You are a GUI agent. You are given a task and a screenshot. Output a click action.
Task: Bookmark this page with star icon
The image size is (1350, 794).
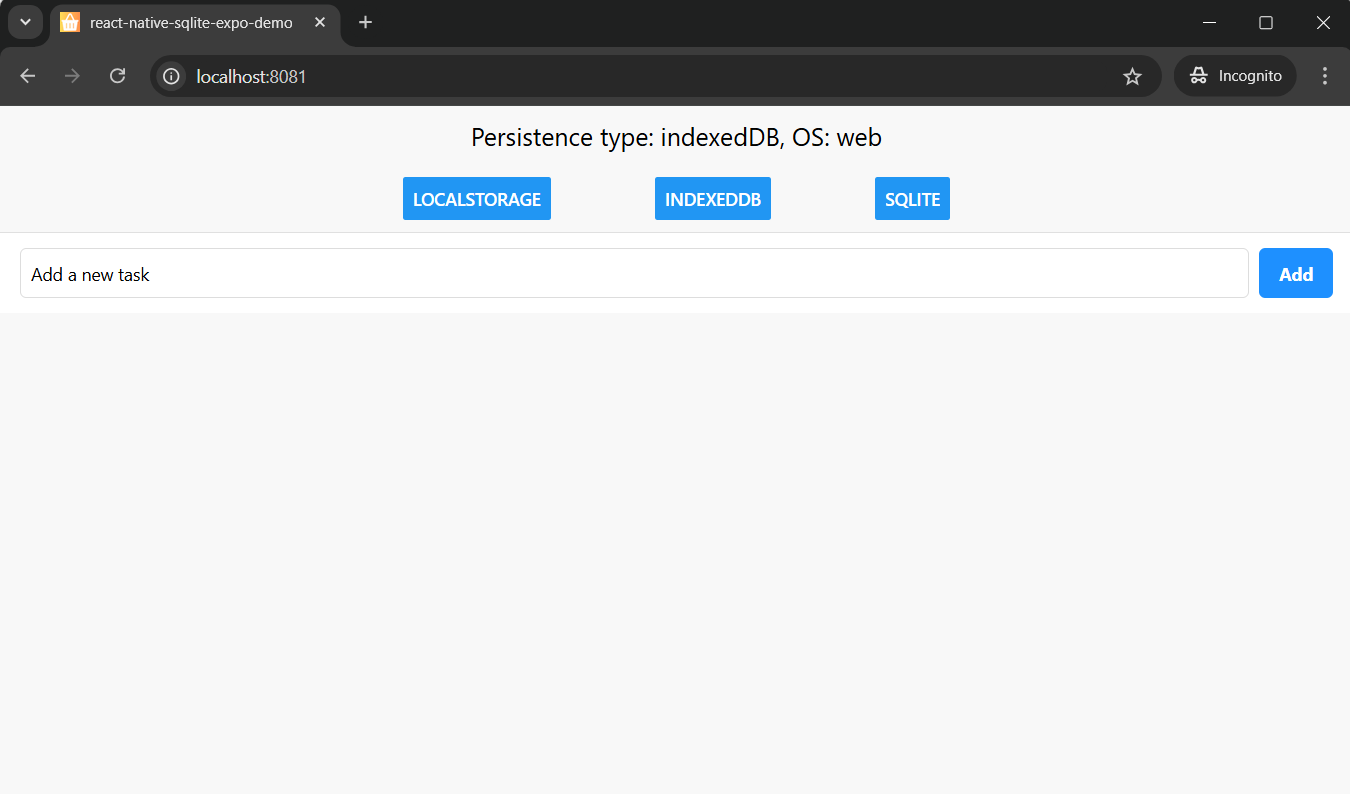[x=1132, y=76]
